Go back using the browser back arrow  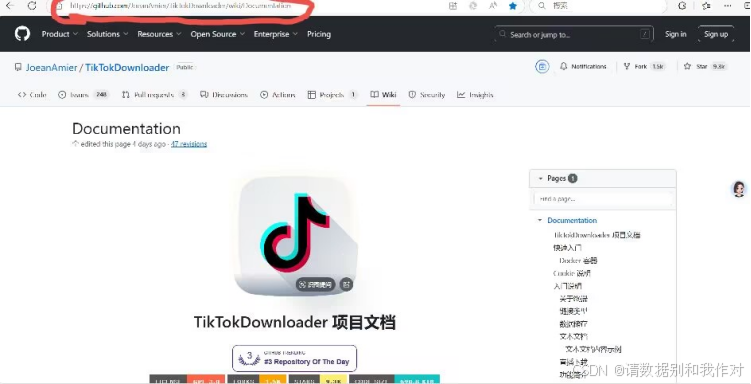pyautogui.click(x=10, y=6)
